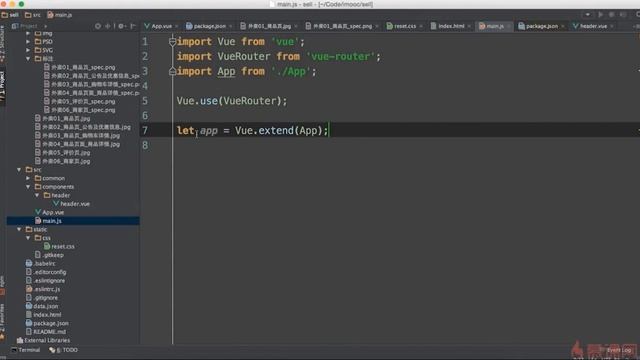Close the reset.css tab

click(x=421, y=27)
